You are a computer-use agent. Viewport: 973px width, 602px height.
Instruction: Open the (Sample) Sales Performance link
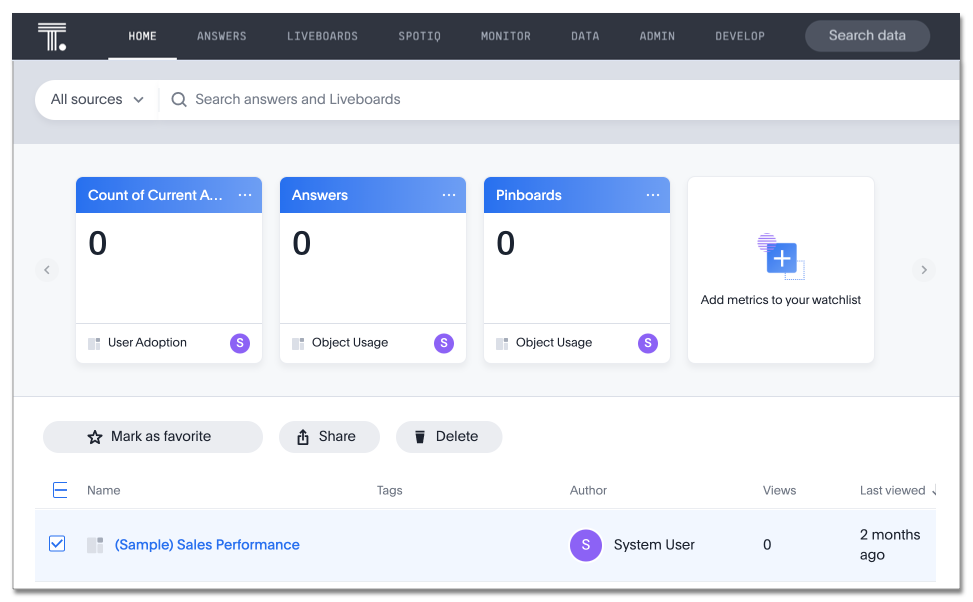pos(207,545)
